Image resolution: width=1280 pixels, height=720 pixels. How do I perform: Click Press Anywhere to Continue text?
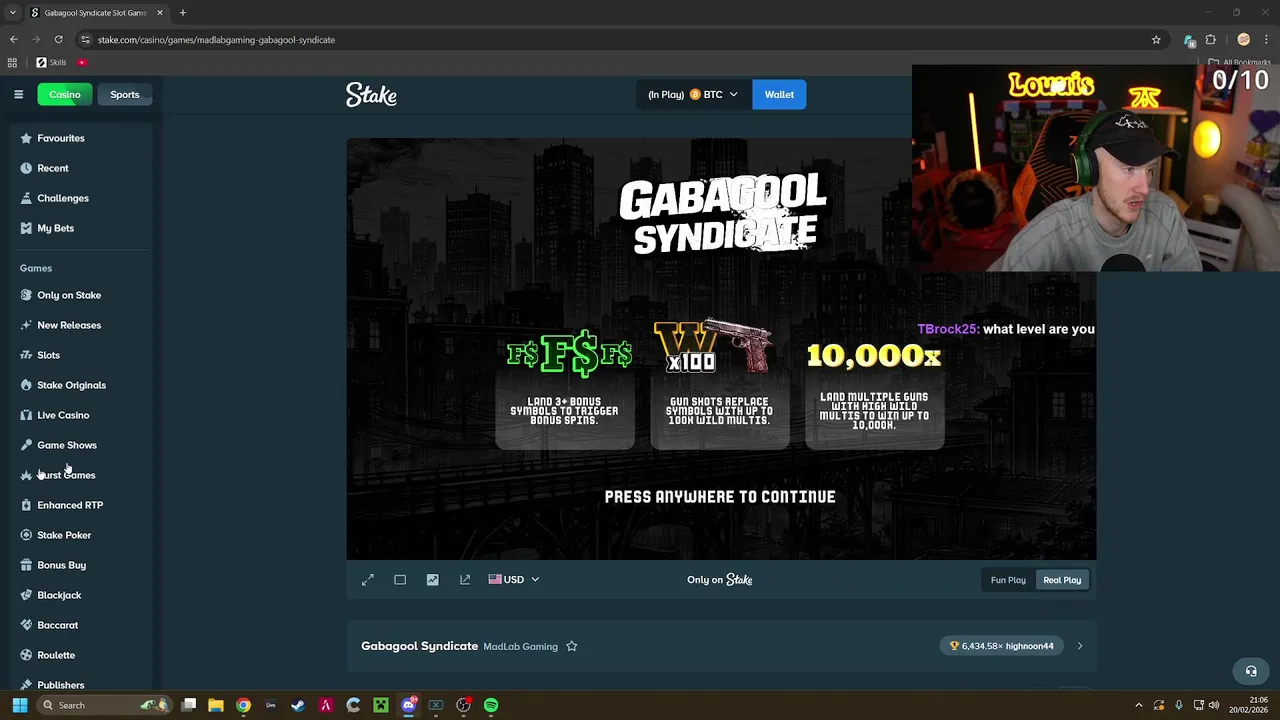coord(720,497)
